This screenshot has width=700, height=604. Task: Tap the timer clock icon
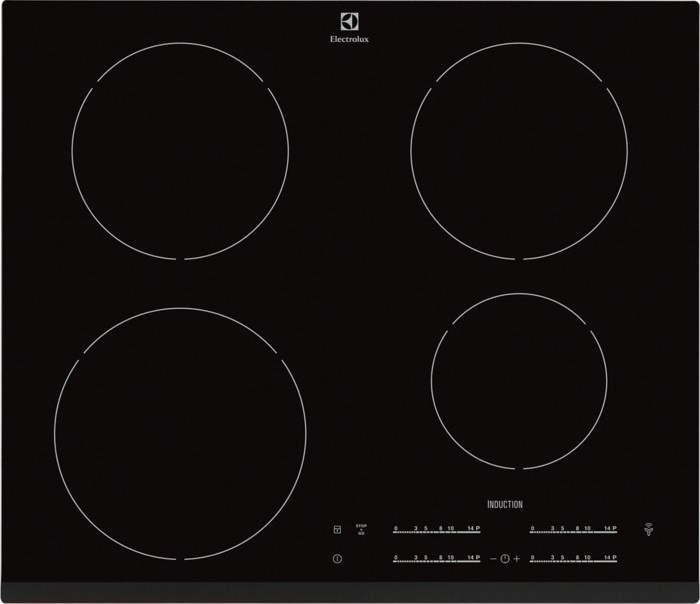(x=505, y=558)
